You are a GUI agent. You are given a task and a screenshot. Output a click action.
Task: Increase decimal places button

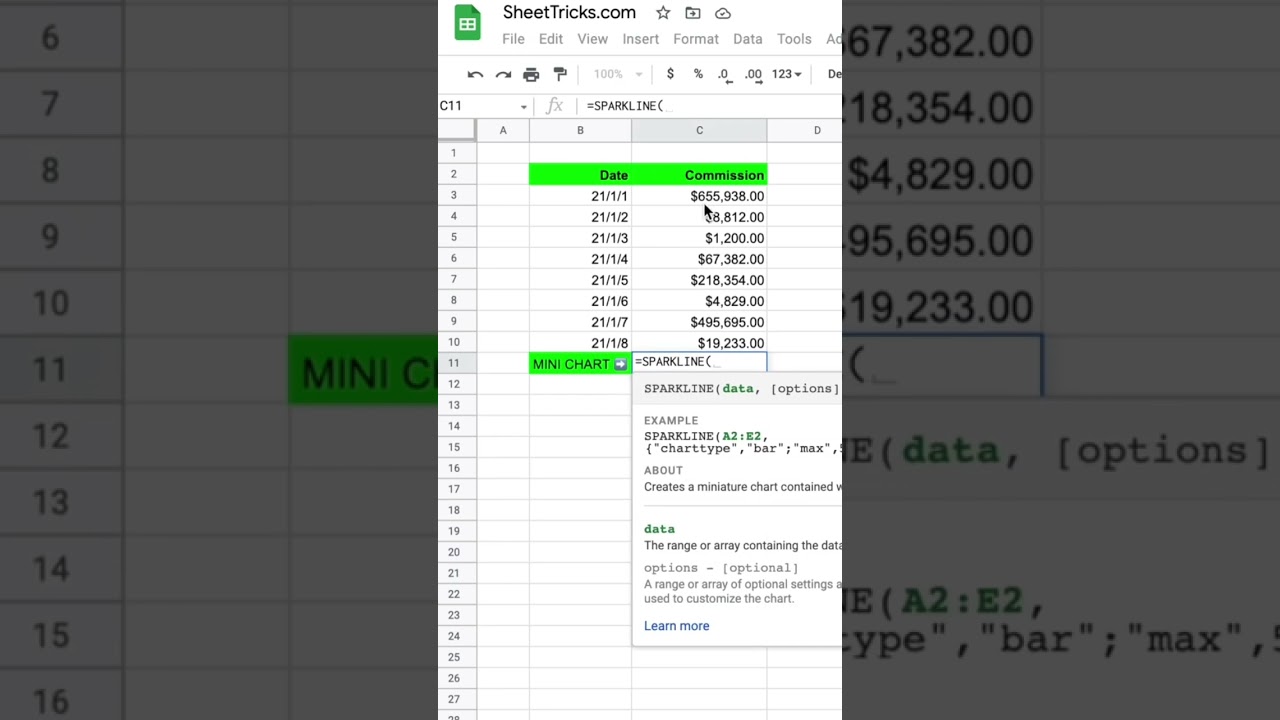click(753, 74)
